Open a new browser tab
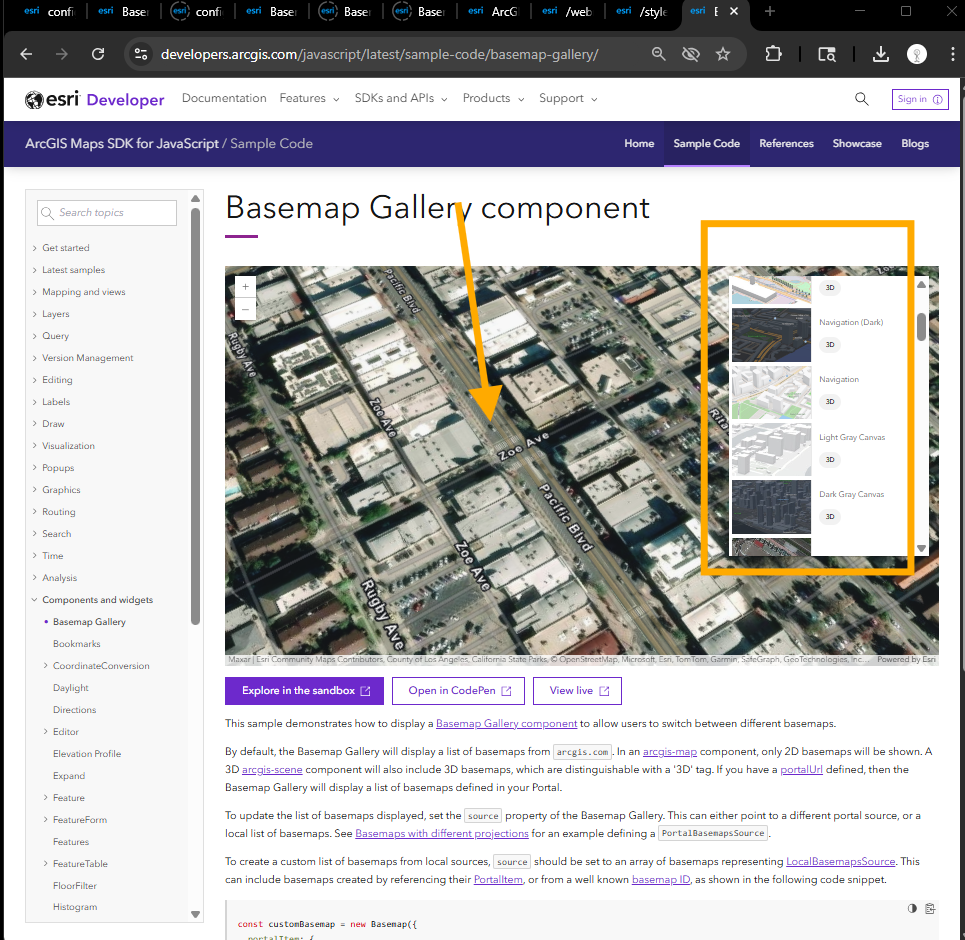The width and height of the screenshot is (965, 940). coord(769,11)
